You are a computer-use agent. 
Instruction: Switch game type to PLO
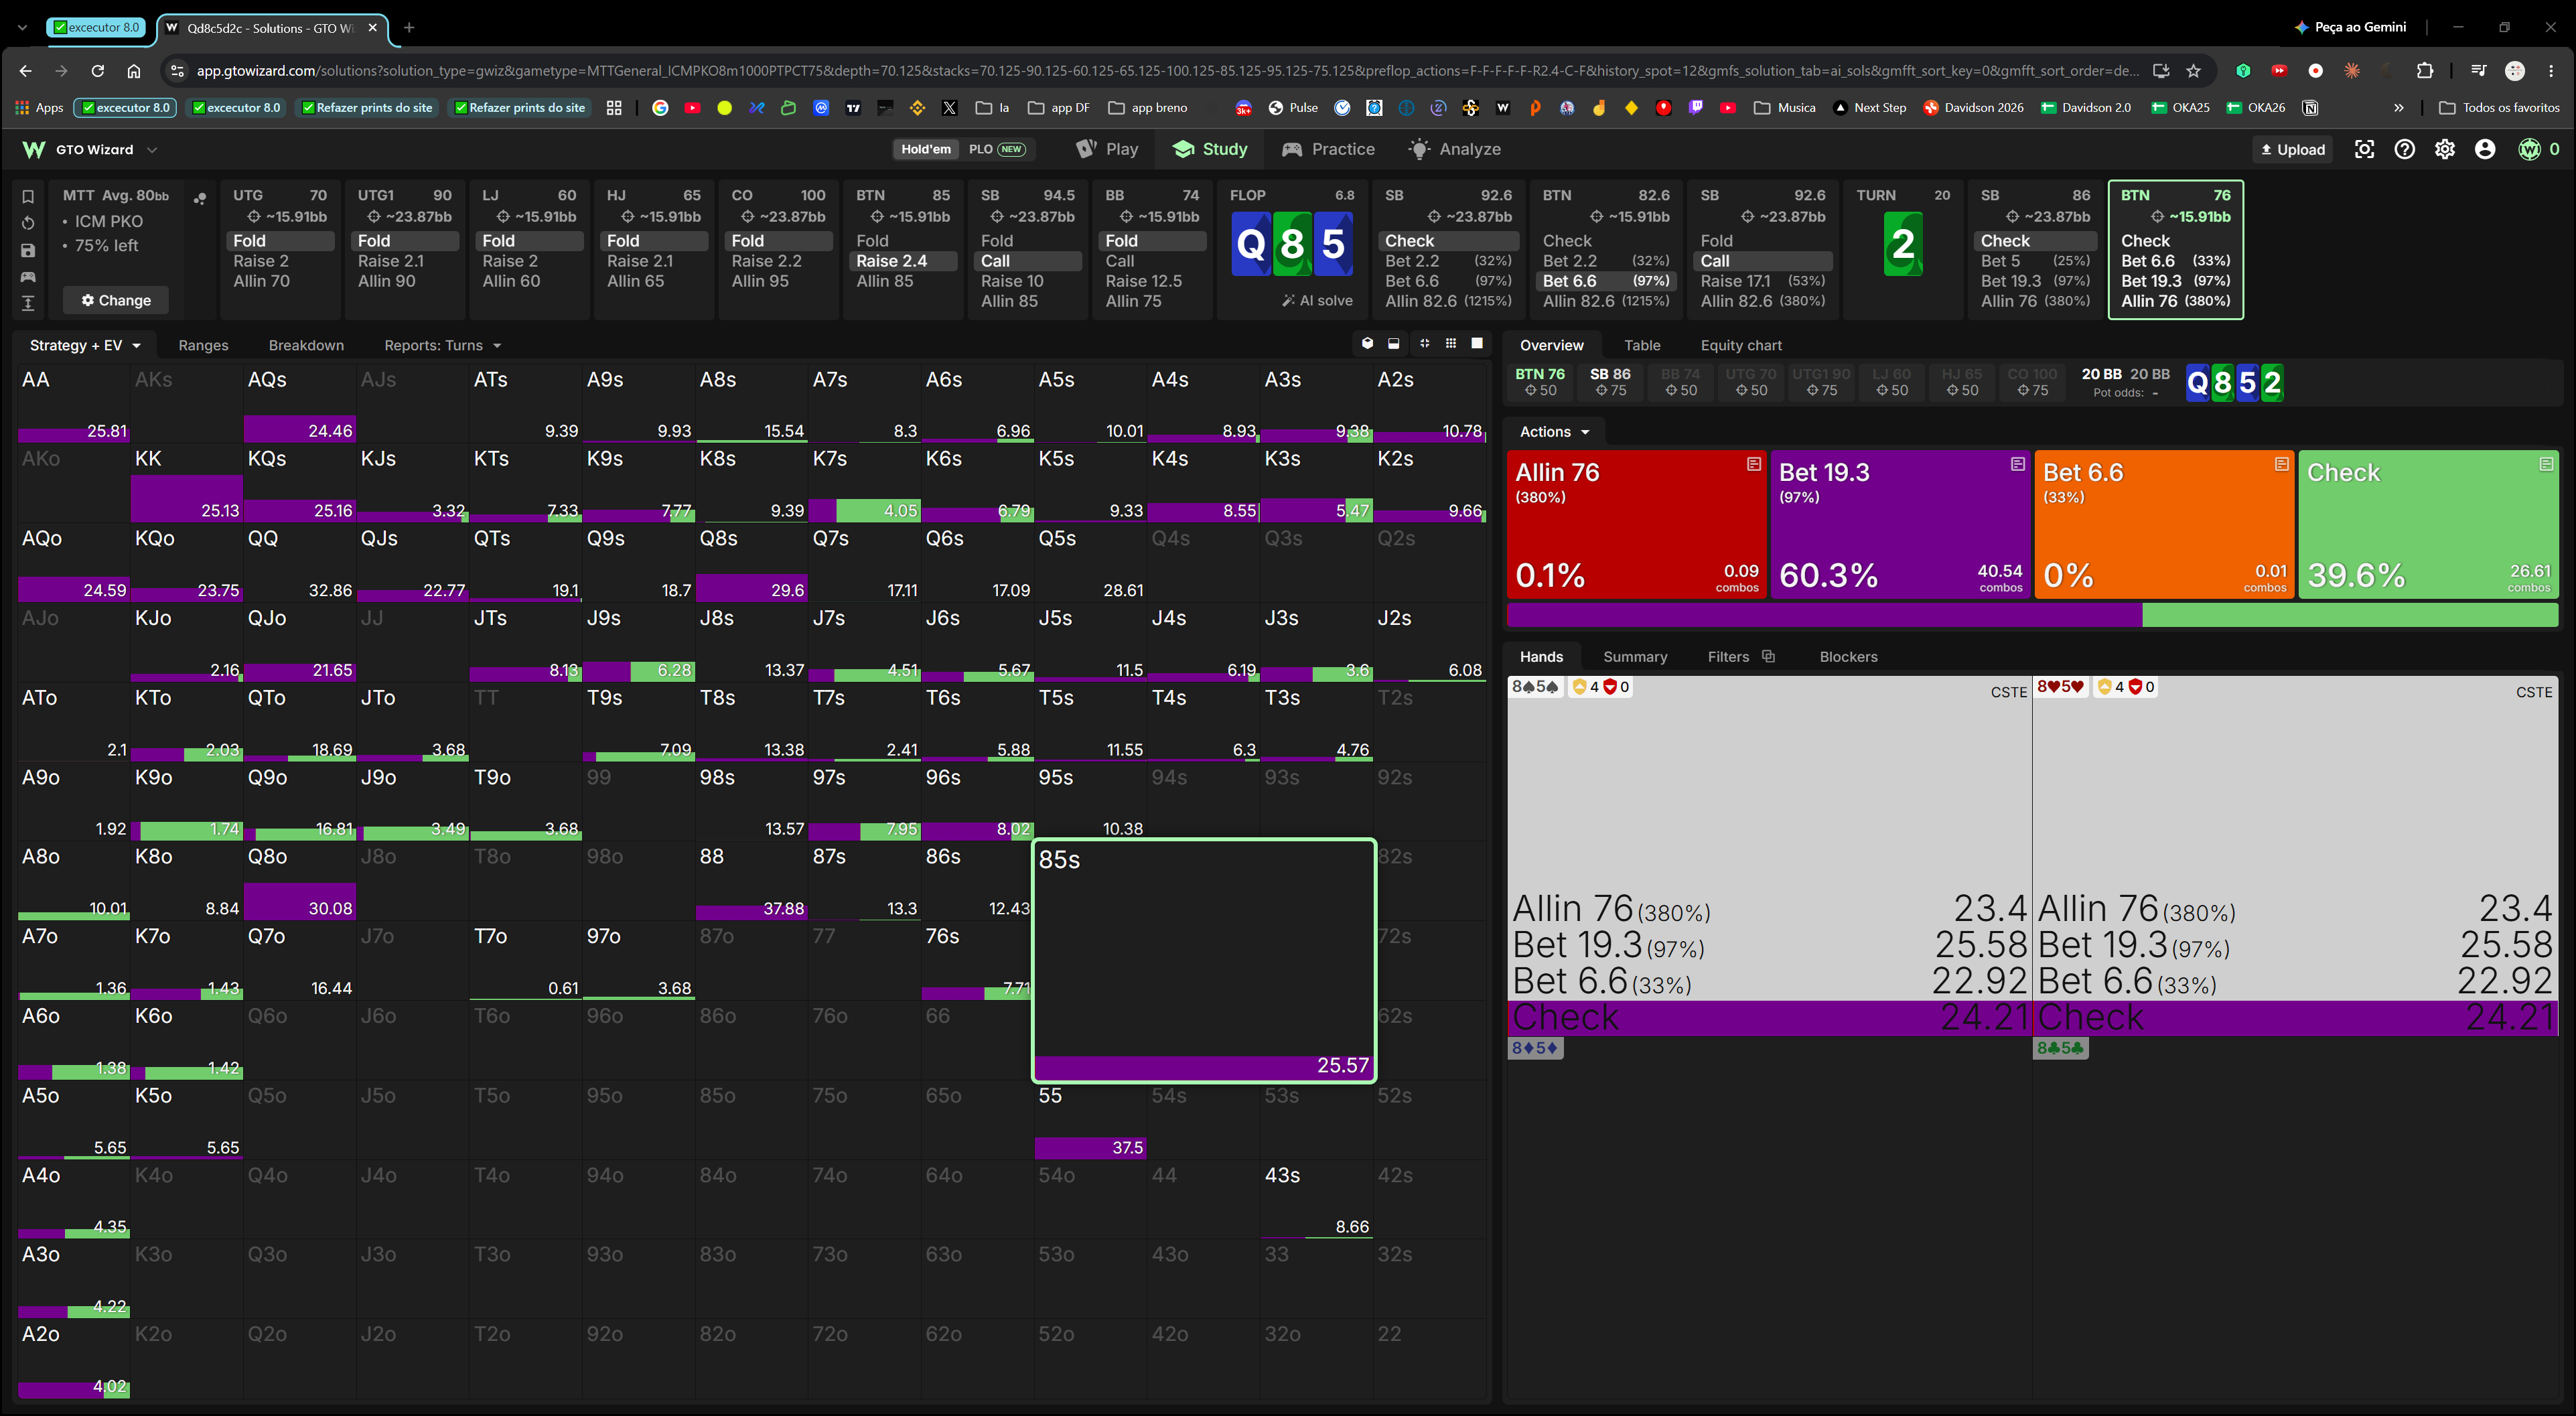pos(996,149)
